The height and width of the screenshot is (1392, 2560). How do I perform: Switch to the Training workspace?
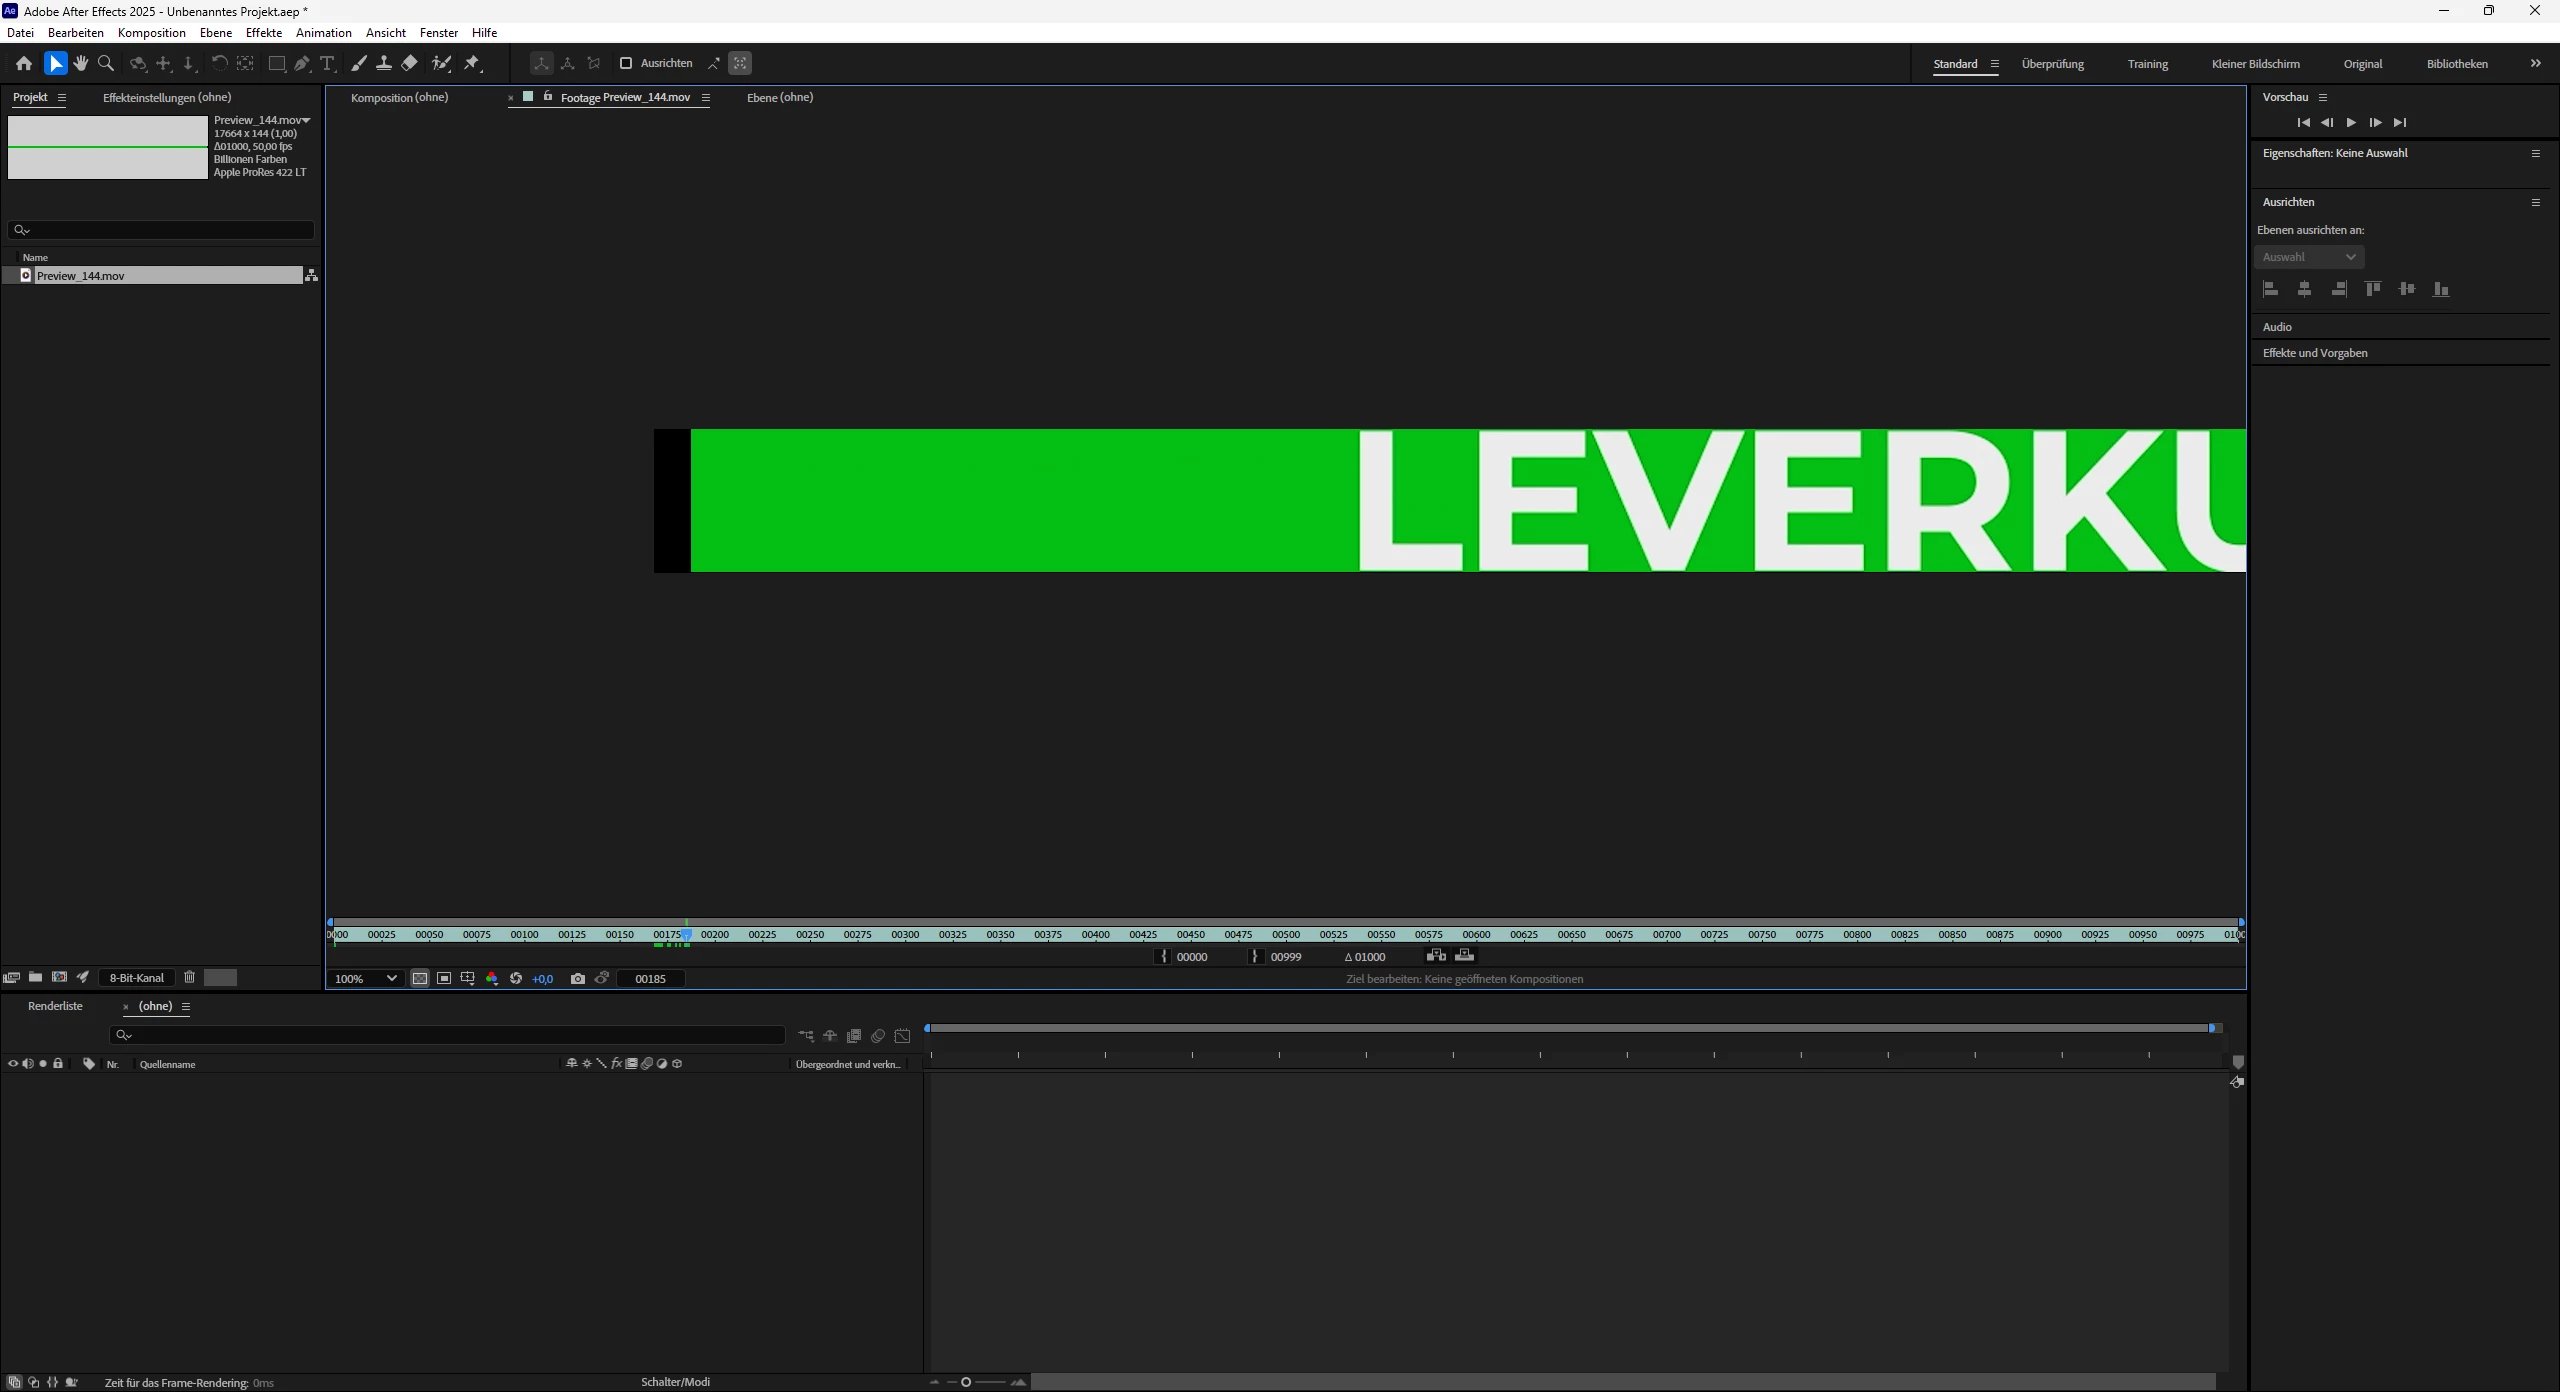click(x=2147, y=63)
